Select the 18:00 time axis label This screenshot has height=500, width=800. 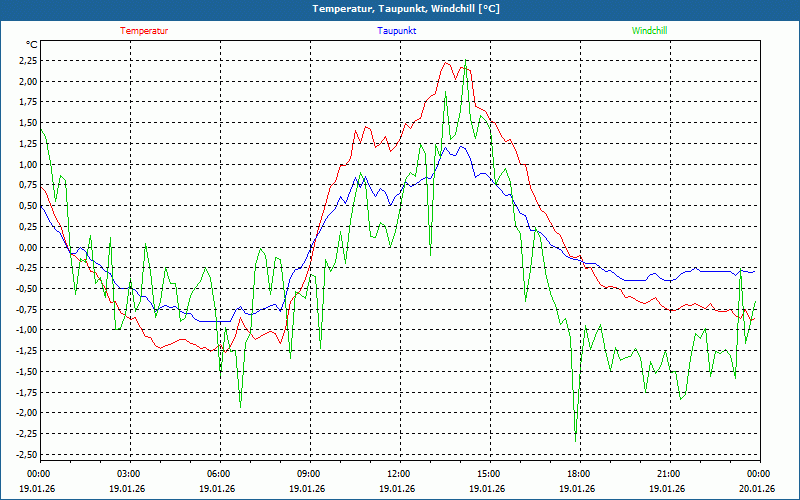pos(578,474)
